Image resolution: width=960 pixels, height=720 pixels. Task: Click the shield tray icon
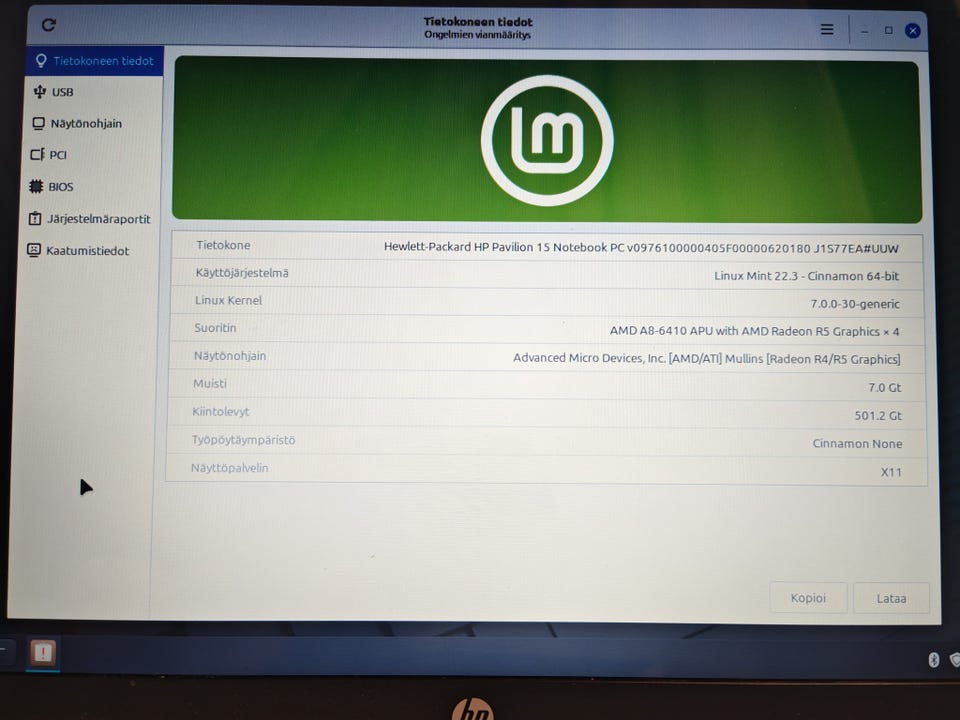(x=955, y=659)
